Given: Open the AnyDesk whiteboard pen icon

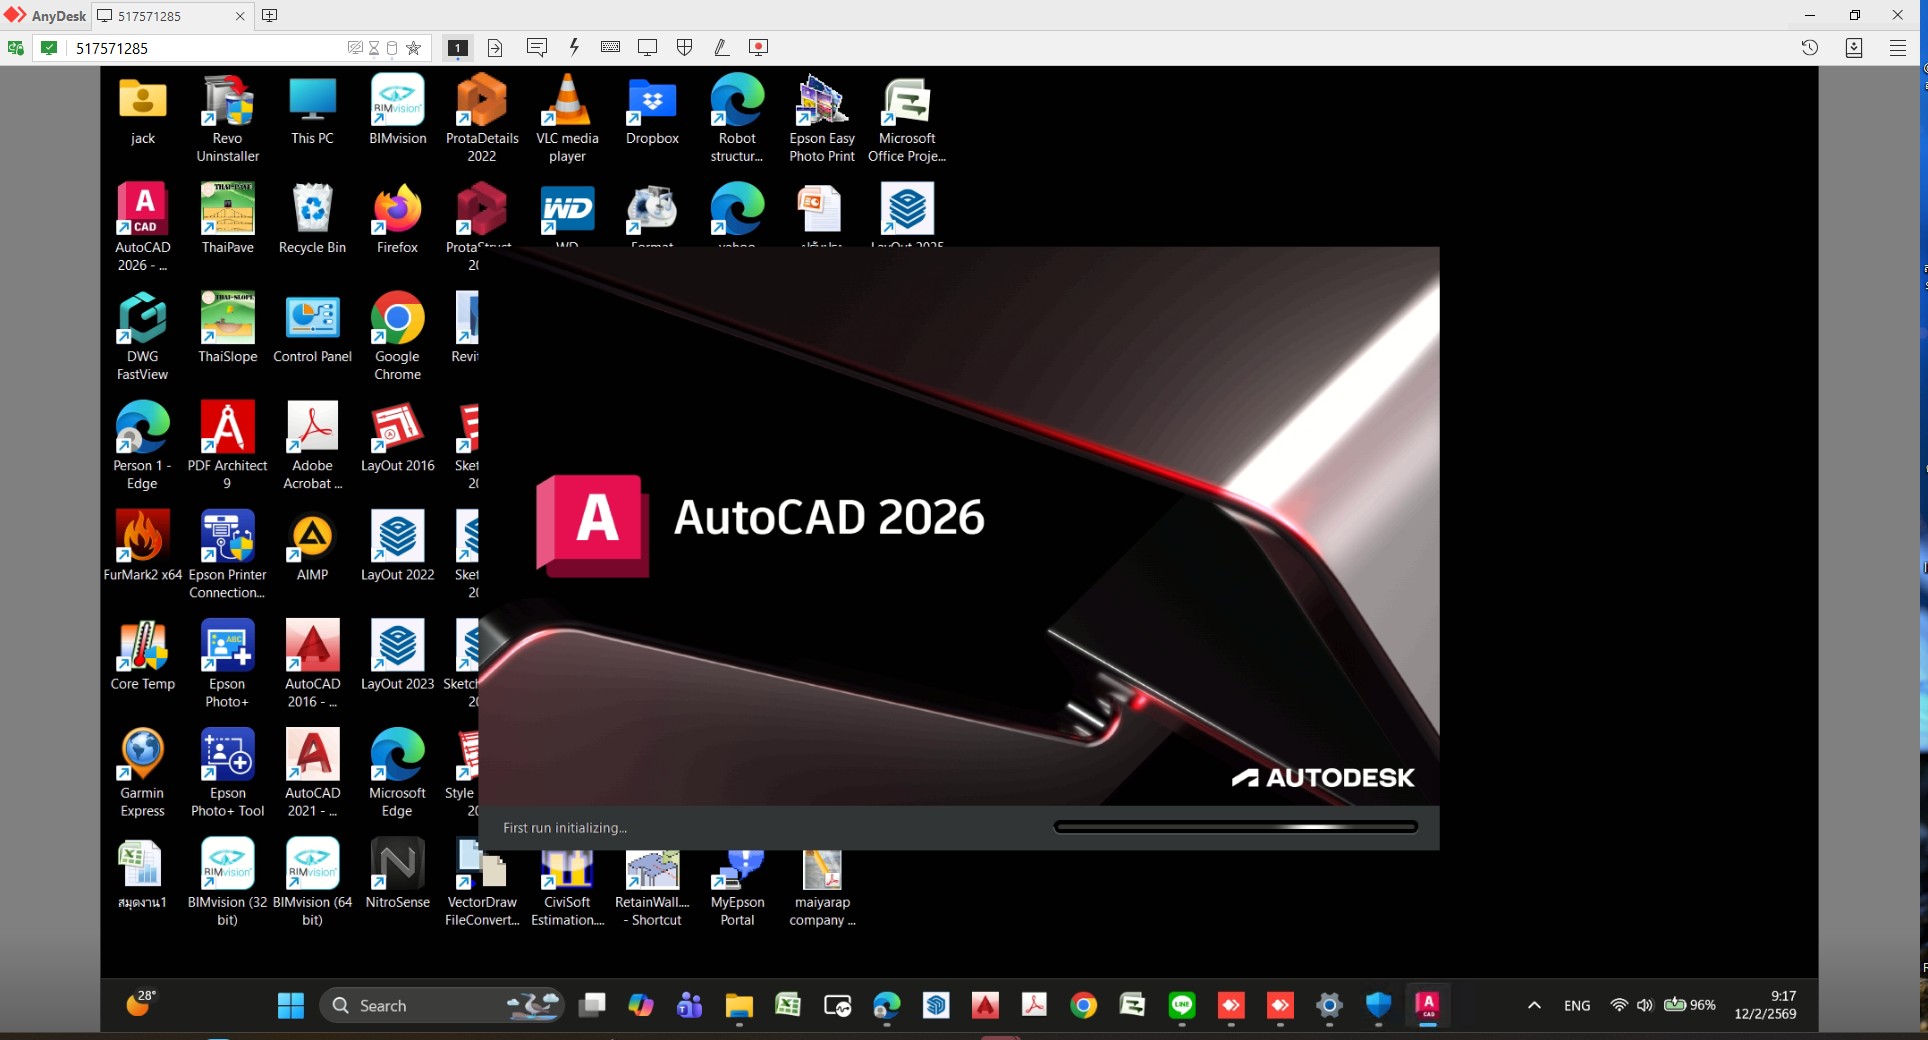Looking at the screenshot, I should (x=721, y=47).
